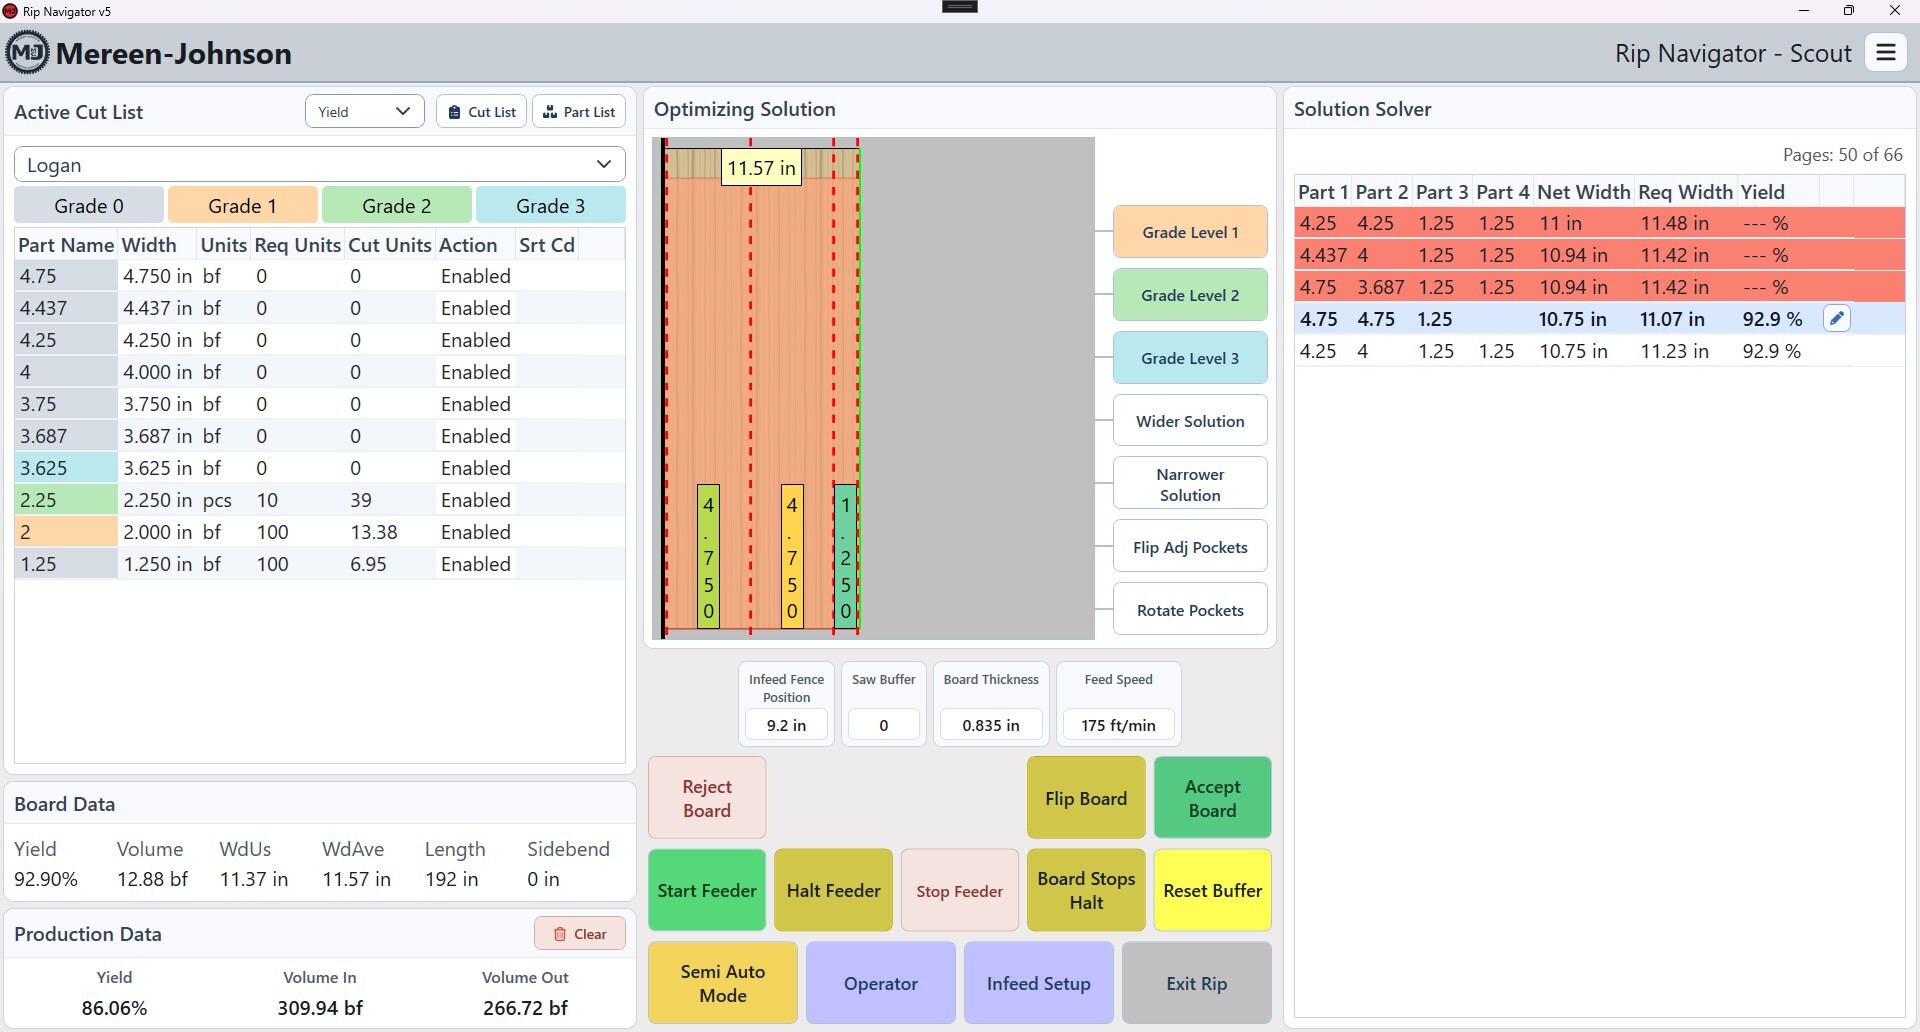This screenshot has width=1920, height=1032.
Task: Open the Part List button
Action: coord(579,112)
